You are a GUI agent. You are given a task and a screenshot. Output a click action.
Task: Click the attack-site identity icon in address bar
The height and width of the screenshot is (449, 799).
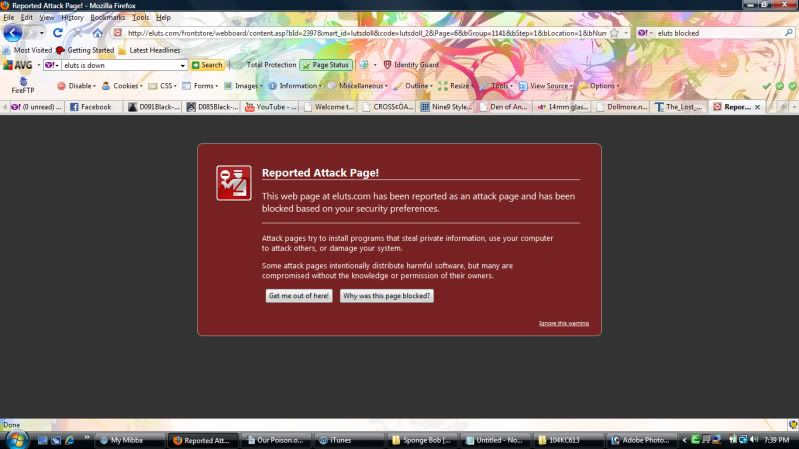(x=118, y=33)
